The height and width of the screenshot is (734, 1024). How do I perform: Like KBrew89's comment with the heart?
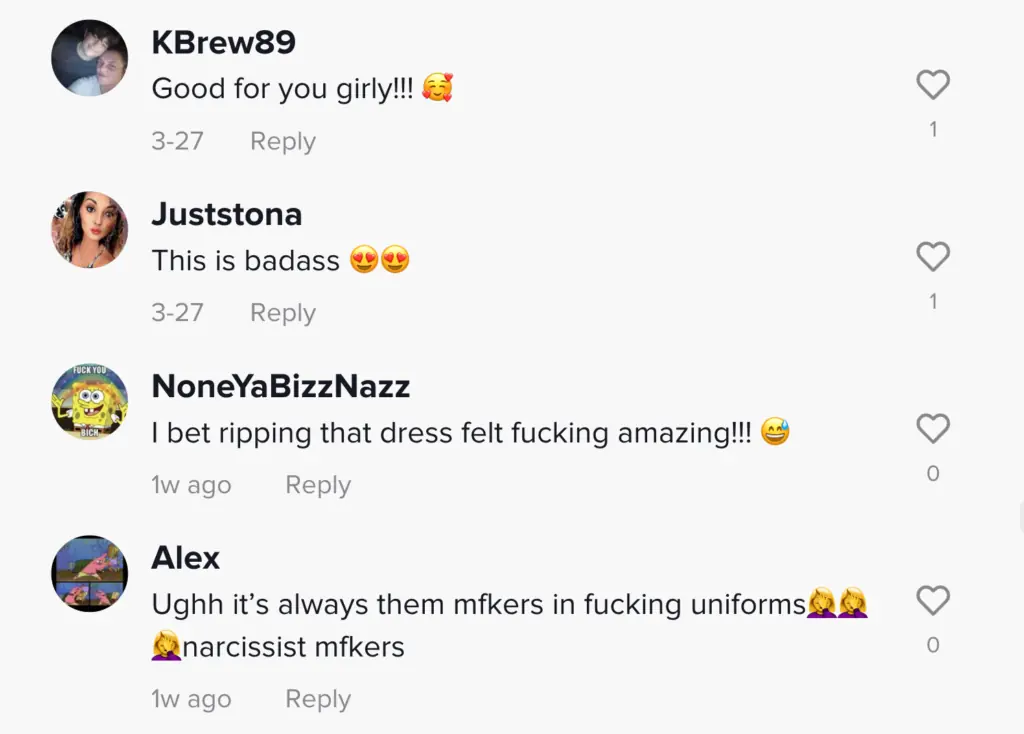click(933, 84)
